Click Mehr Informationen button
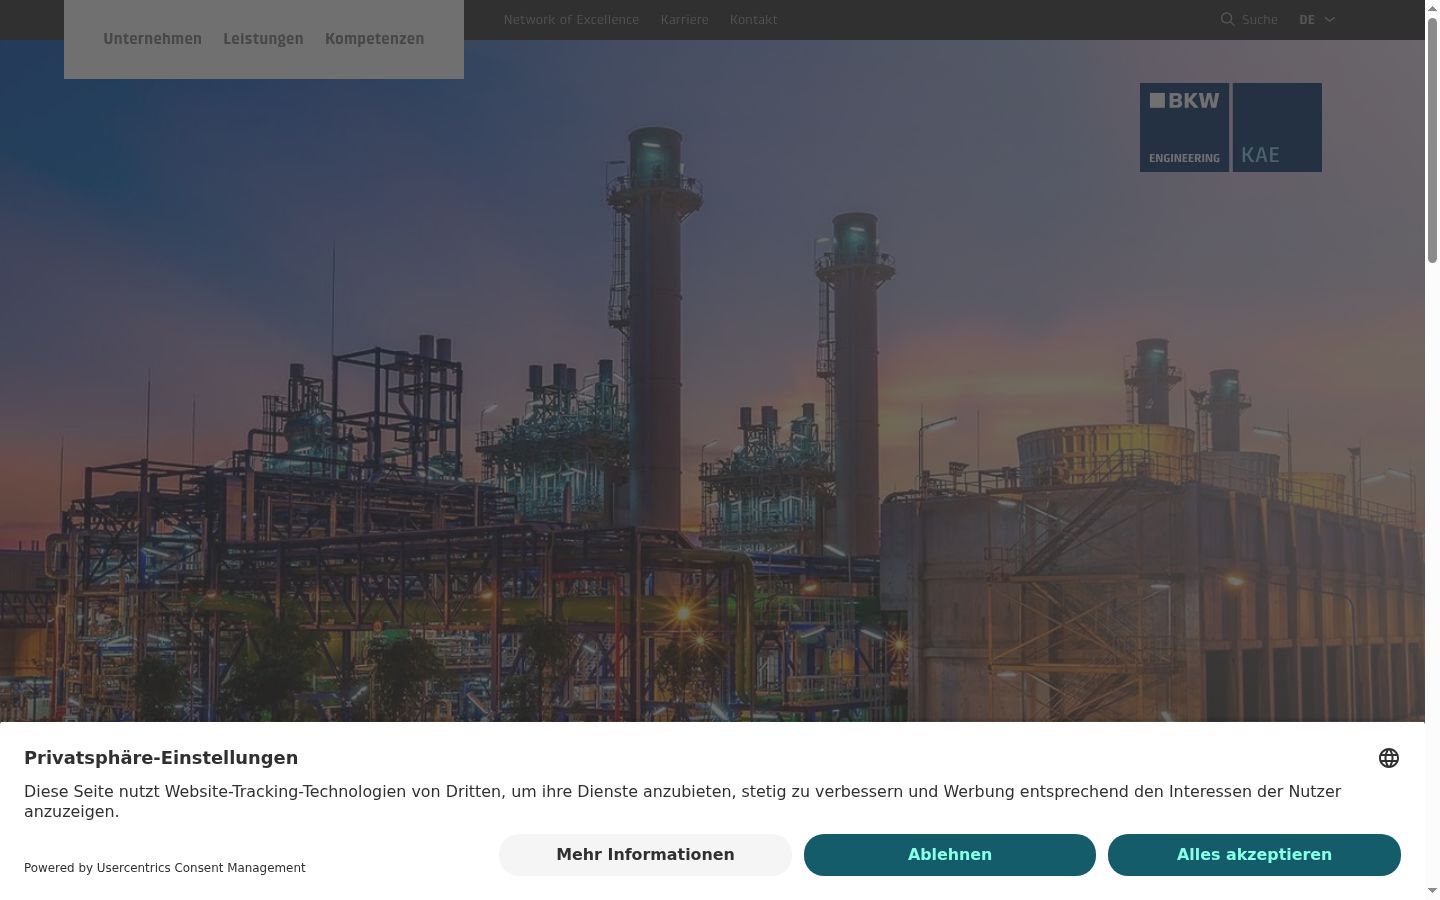This screenshot has width=1440, height=900. point(645,855)
